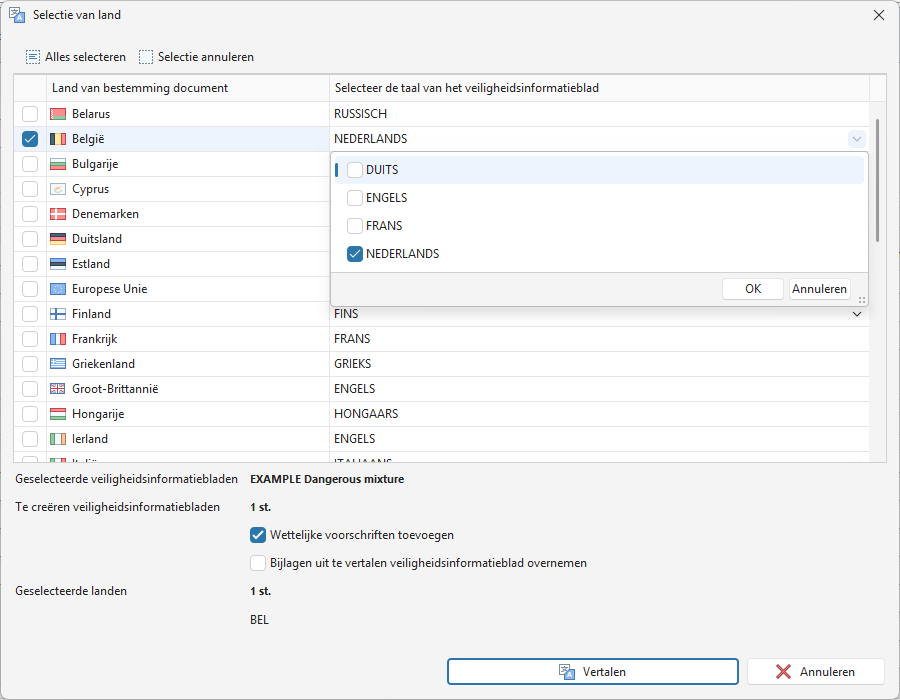
Task: Click the translate icon in the title bar
Action: pyautogui.click(x=17, y=15)
